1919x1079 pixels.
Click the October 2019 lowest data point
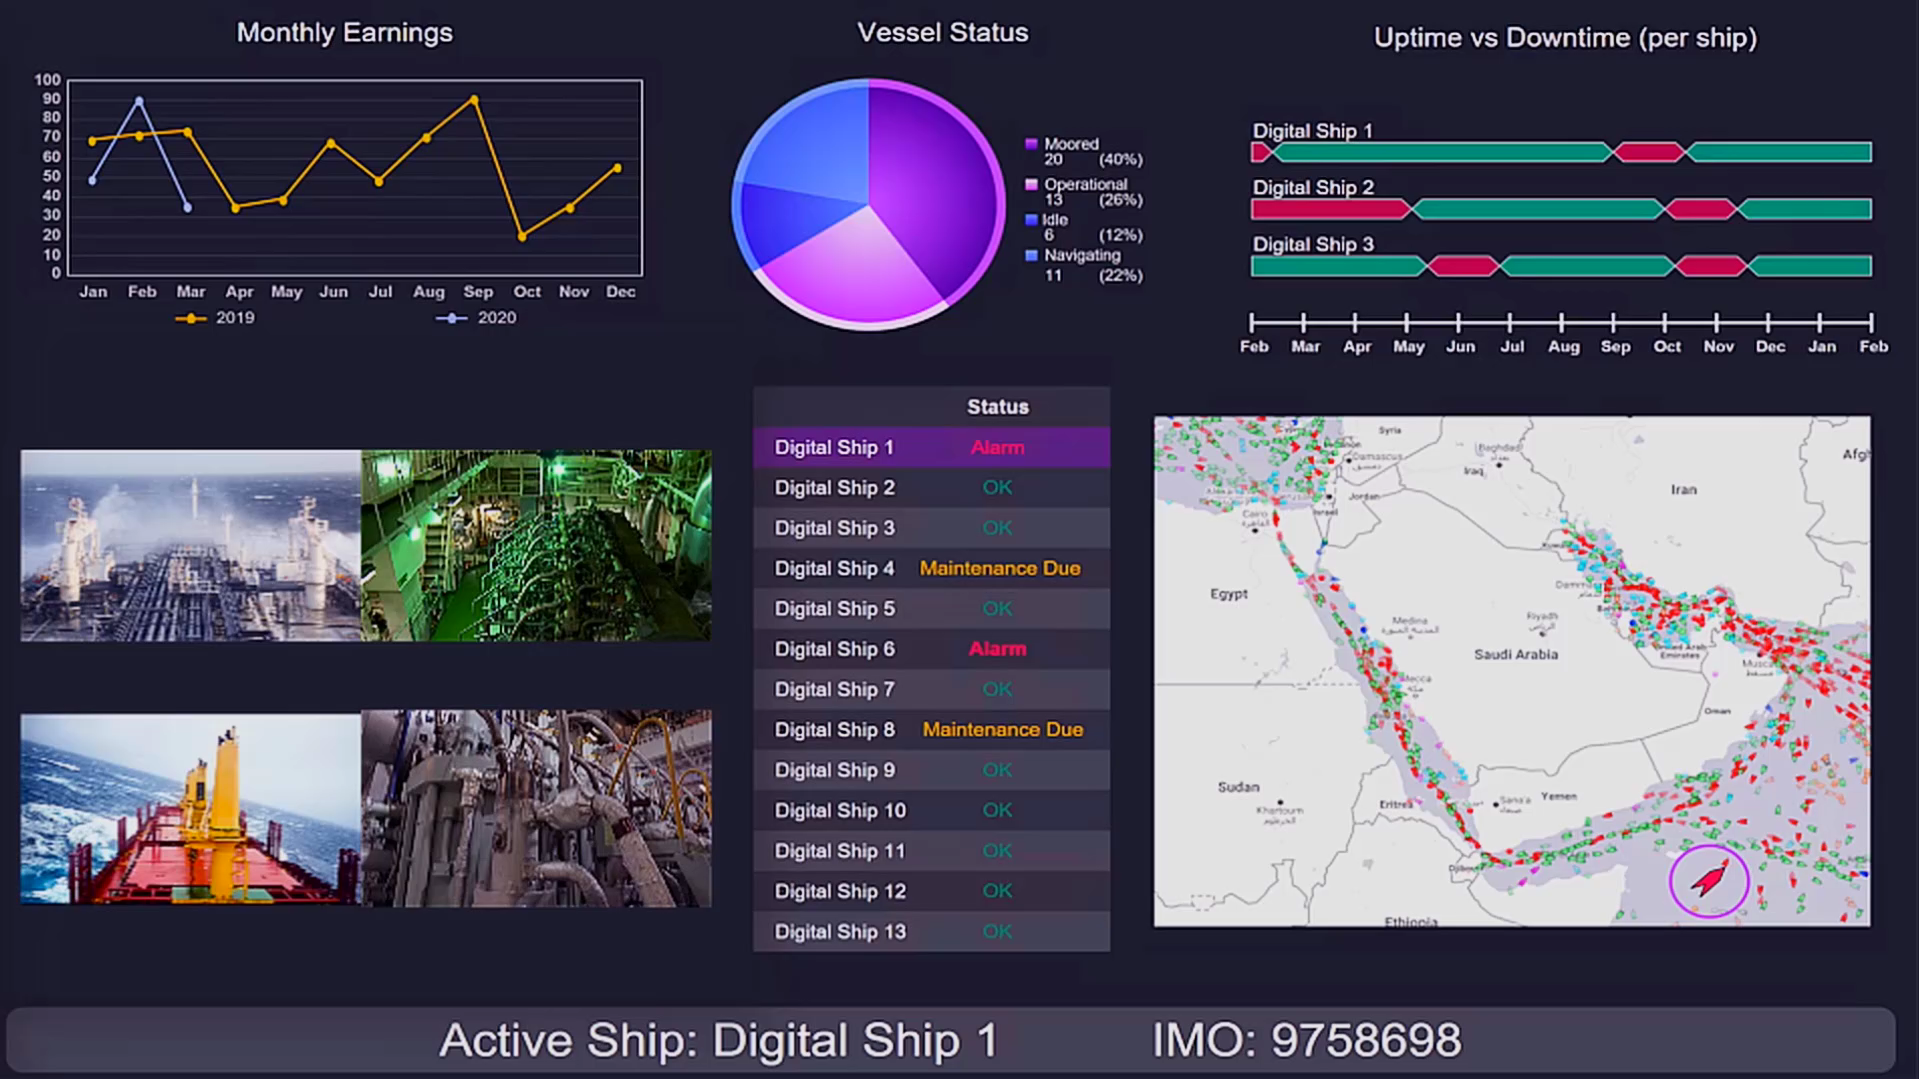522,237
